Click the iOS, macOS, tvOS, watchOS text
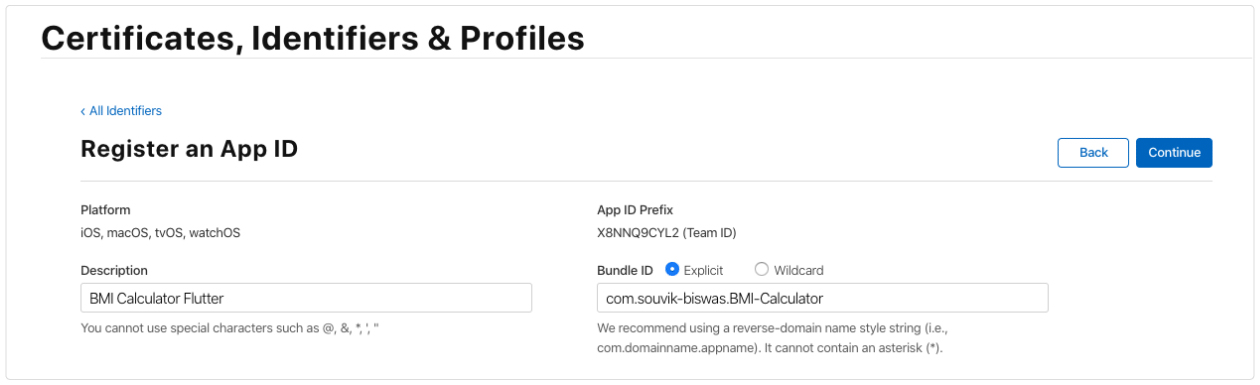Image resolution: width=1260 pixels, height=385 pixels. (x=160, y=233)
